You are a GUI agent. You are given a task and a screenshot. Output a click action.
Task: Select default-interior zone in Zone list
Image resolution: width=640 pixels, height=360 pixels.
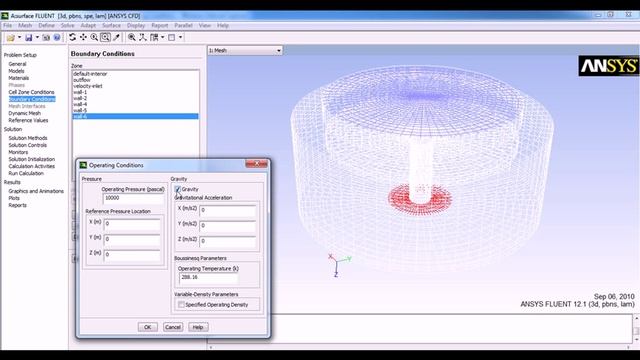click(135, 74)
